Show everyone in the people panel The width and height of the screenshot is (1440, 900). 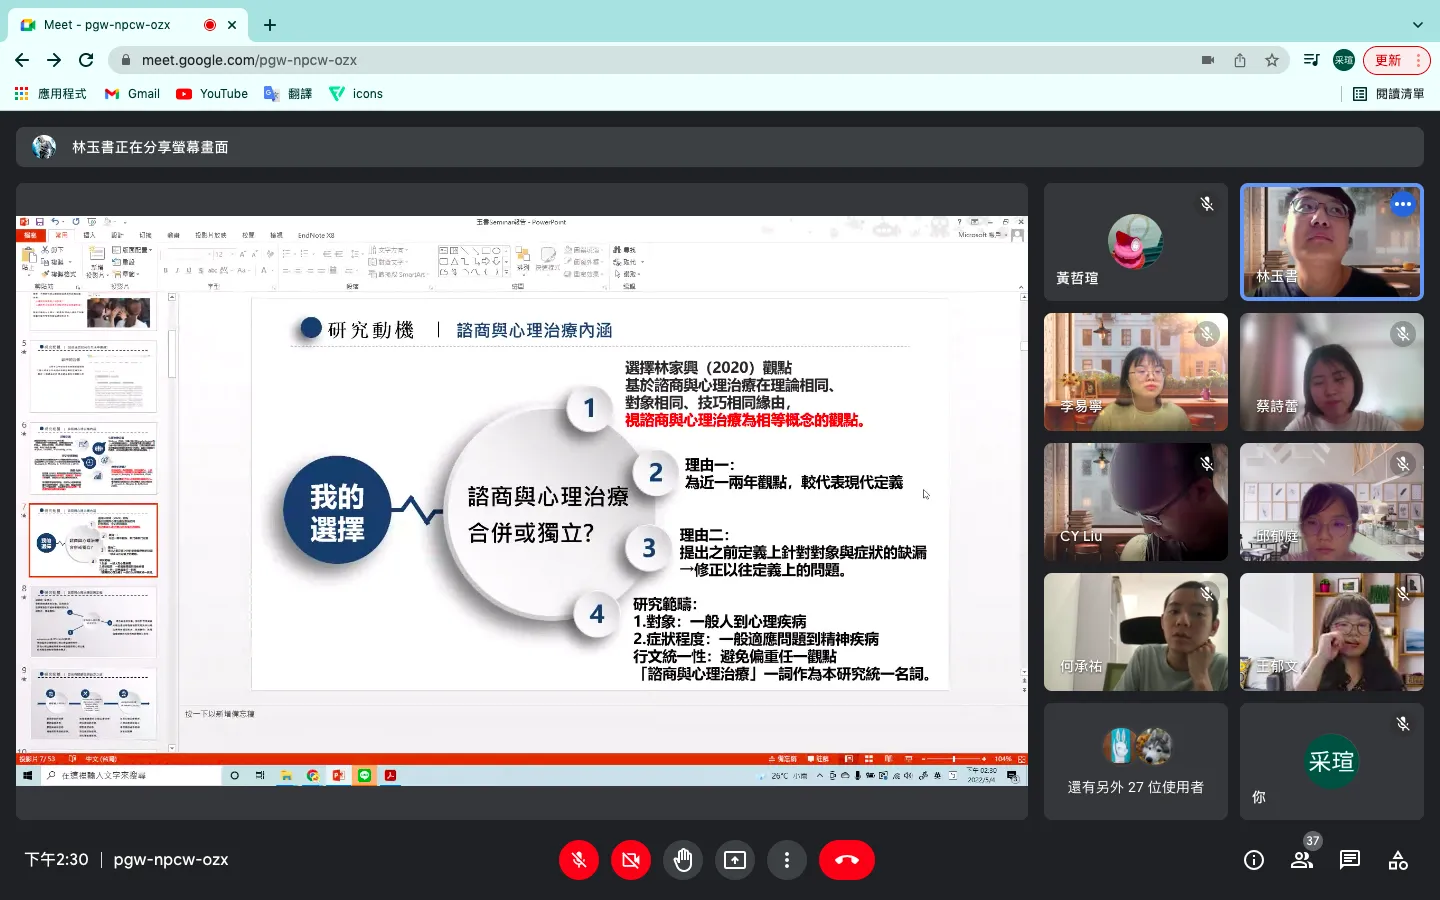point(1302,860)
